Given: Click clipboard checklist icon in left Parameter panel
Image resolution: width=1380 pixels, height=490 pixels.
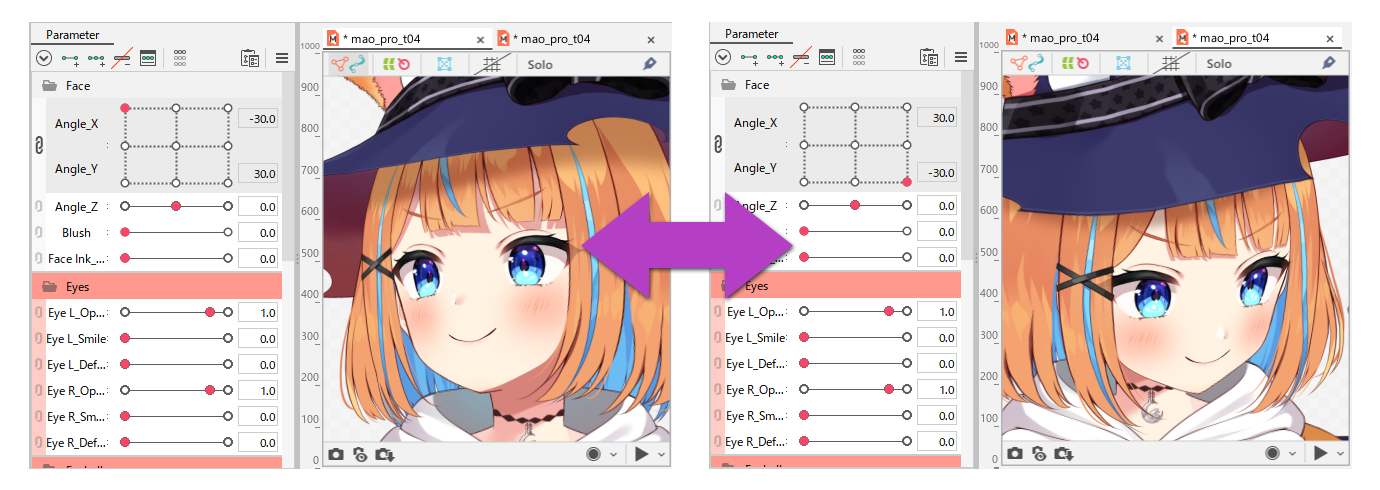Looking at the screenshot, I should pos(250,58).
